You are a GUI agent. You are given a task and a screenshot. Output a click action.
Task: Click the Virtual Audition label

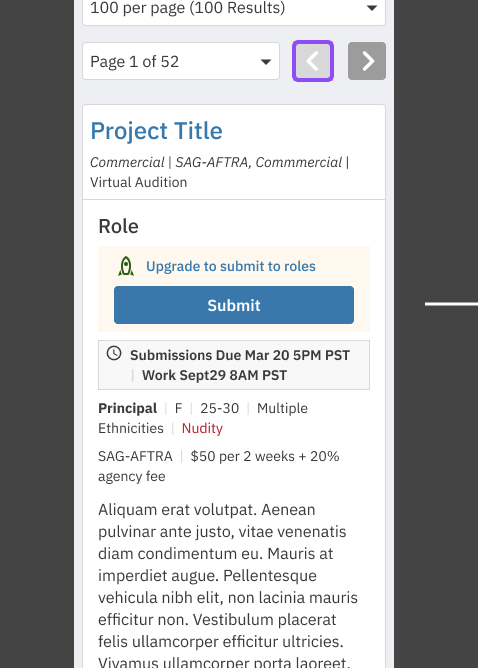coord(138,182)
